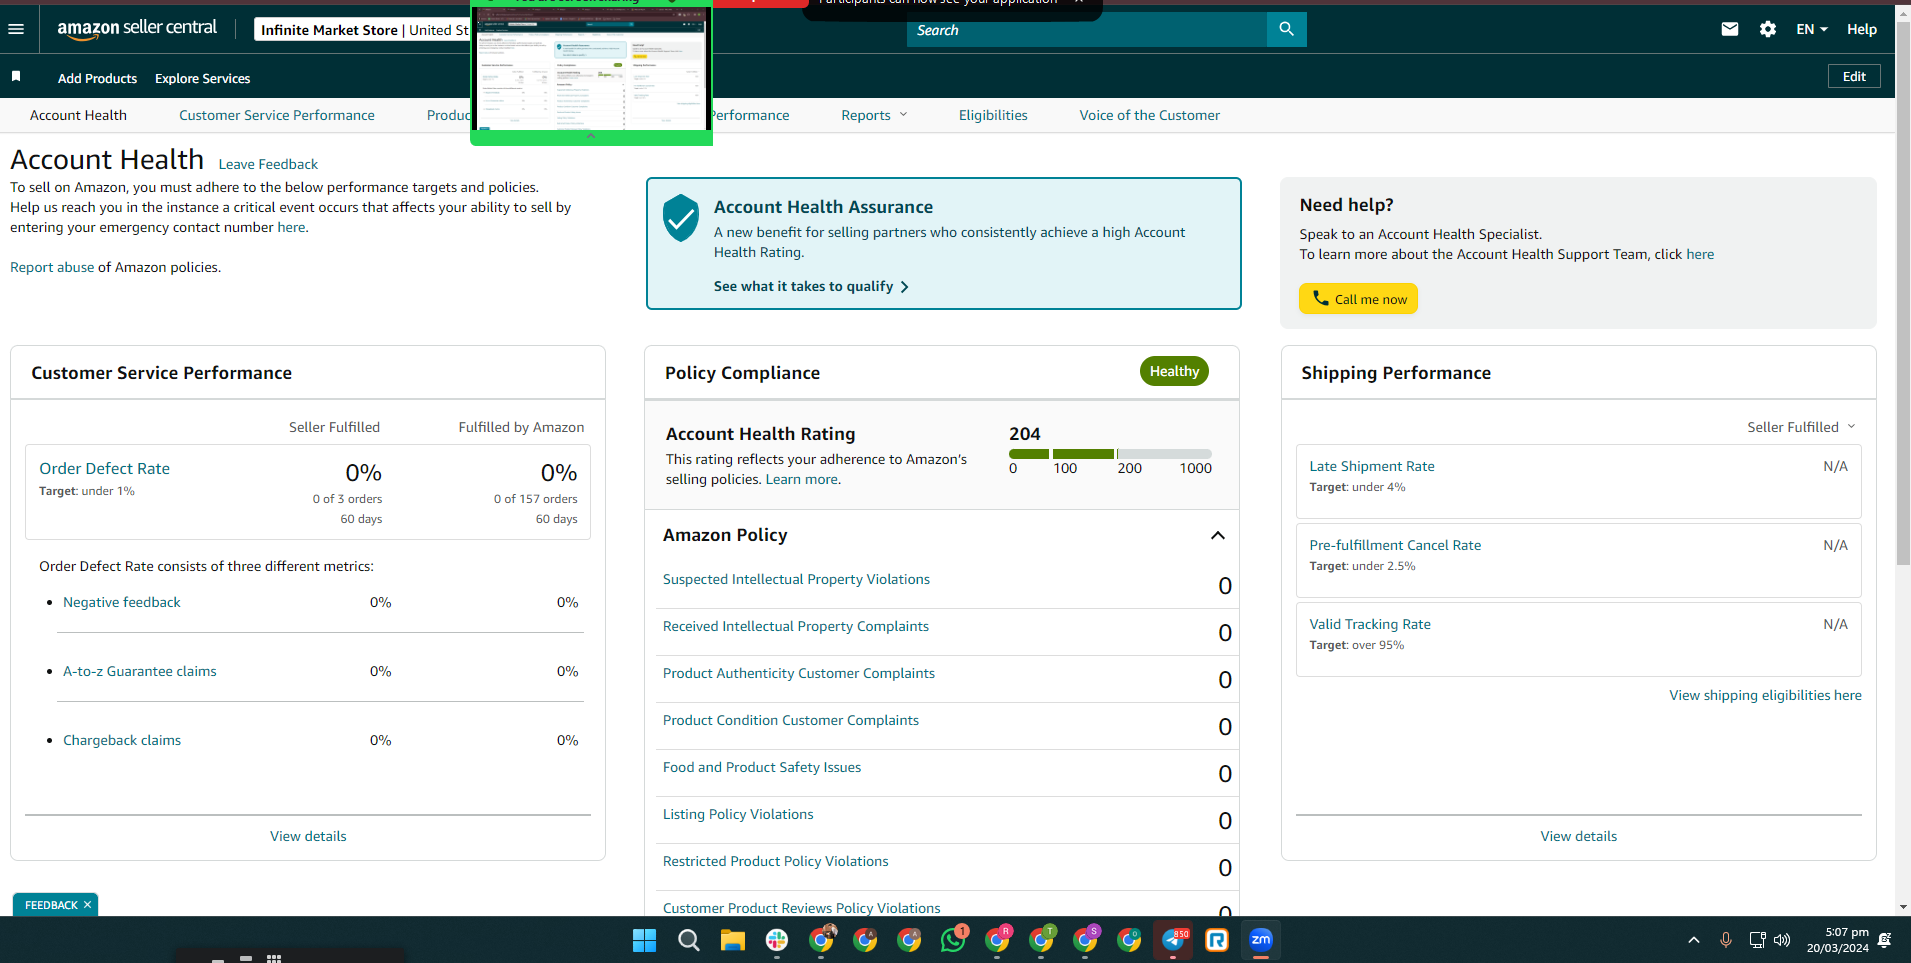Open the Windows Start menu

[645, 940]
